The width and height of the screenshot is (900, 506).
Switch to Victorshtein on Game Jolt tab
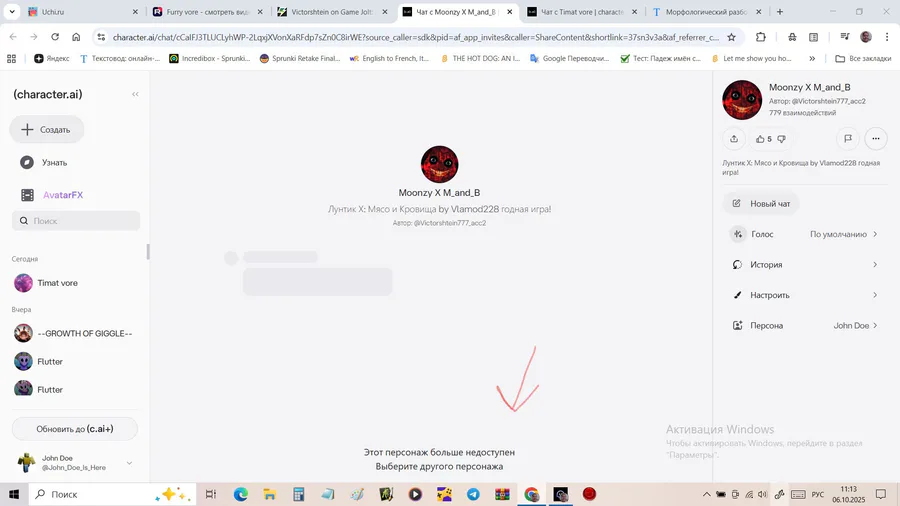(x=332, y=11)
